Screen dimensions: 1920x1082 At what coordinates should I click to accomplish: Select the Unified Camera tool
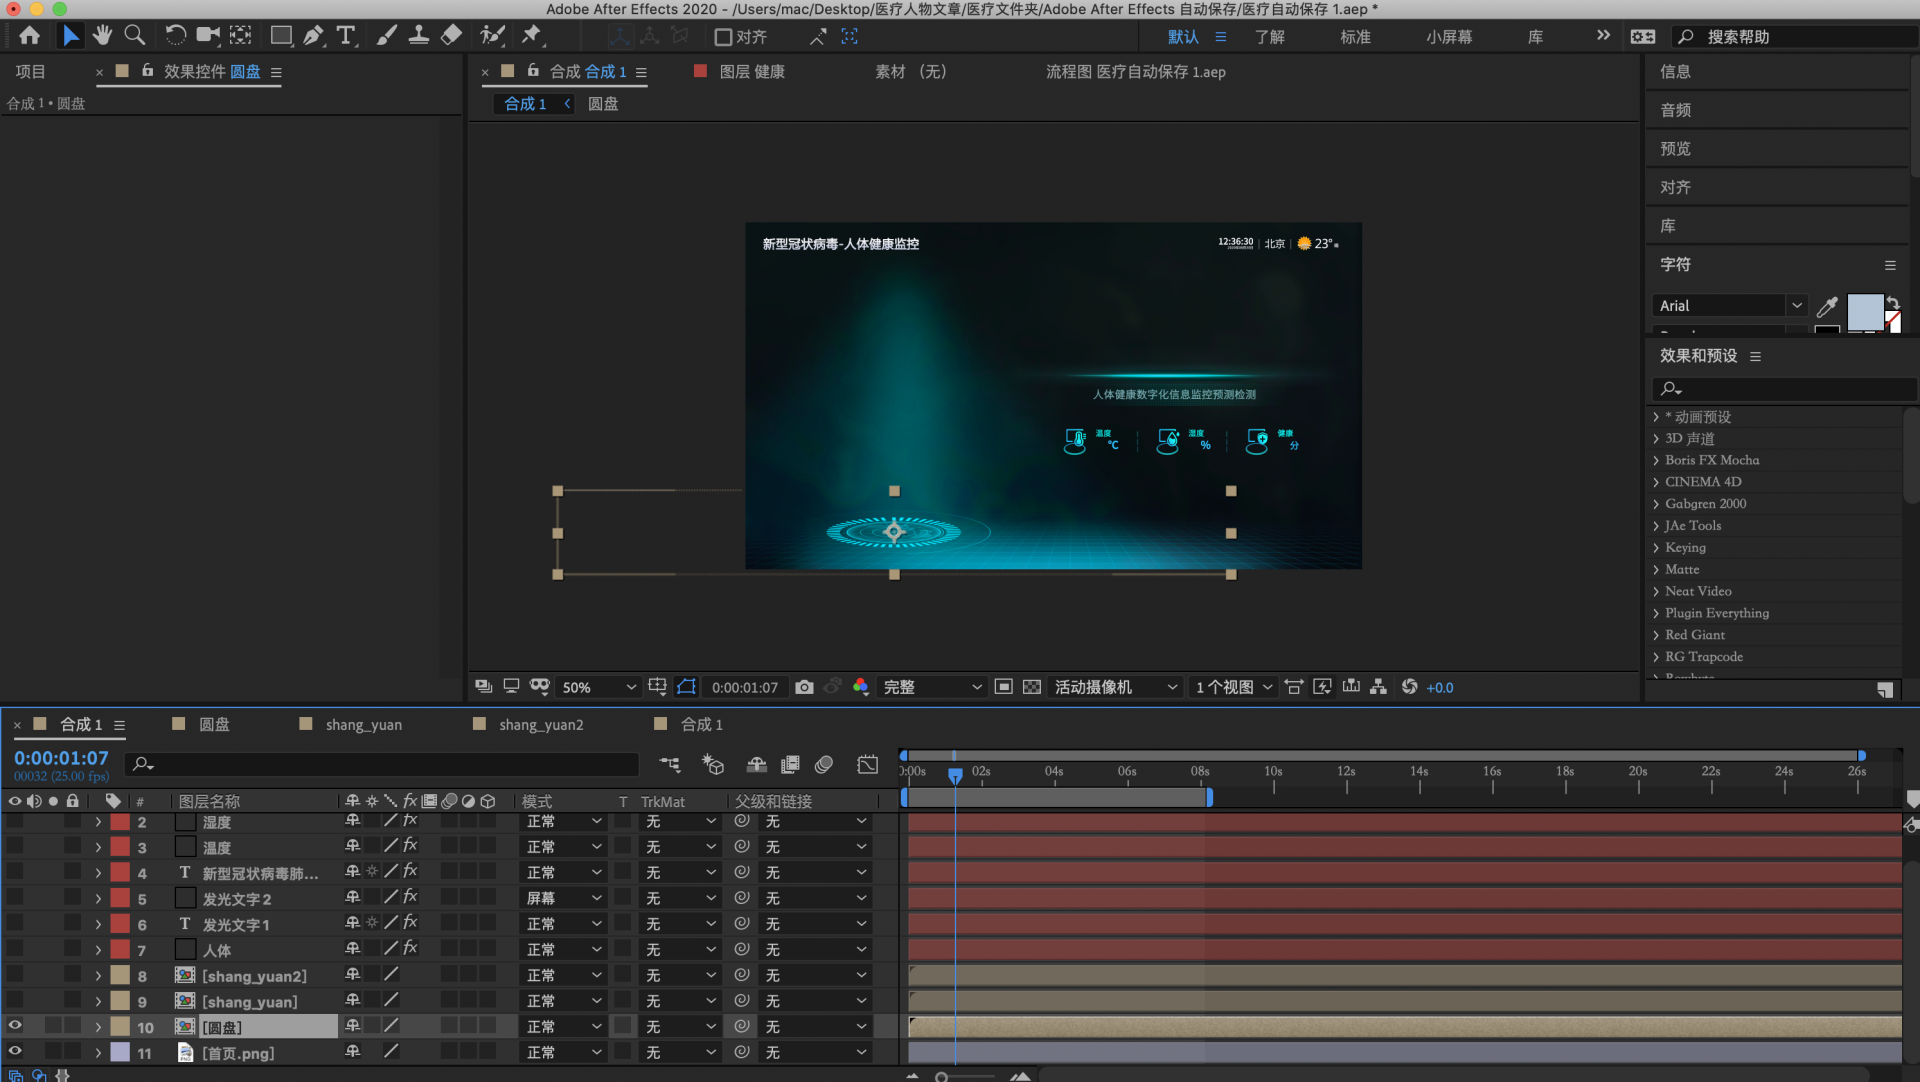[208, 36]
